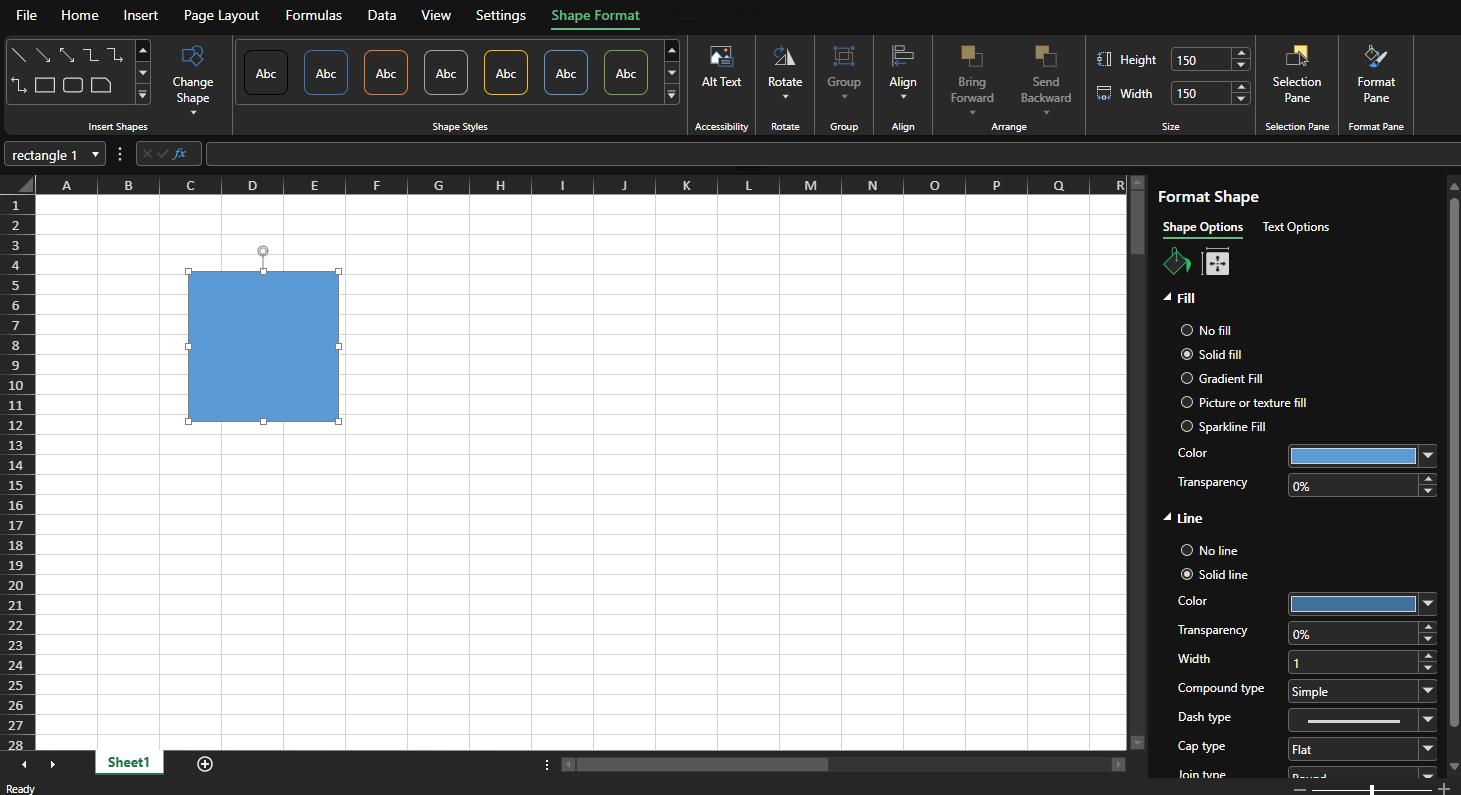The height and width of the screenshot is (795, 1461).
Task: Apply the yellow outline Abc shape style
Action: tap(506, 73)
